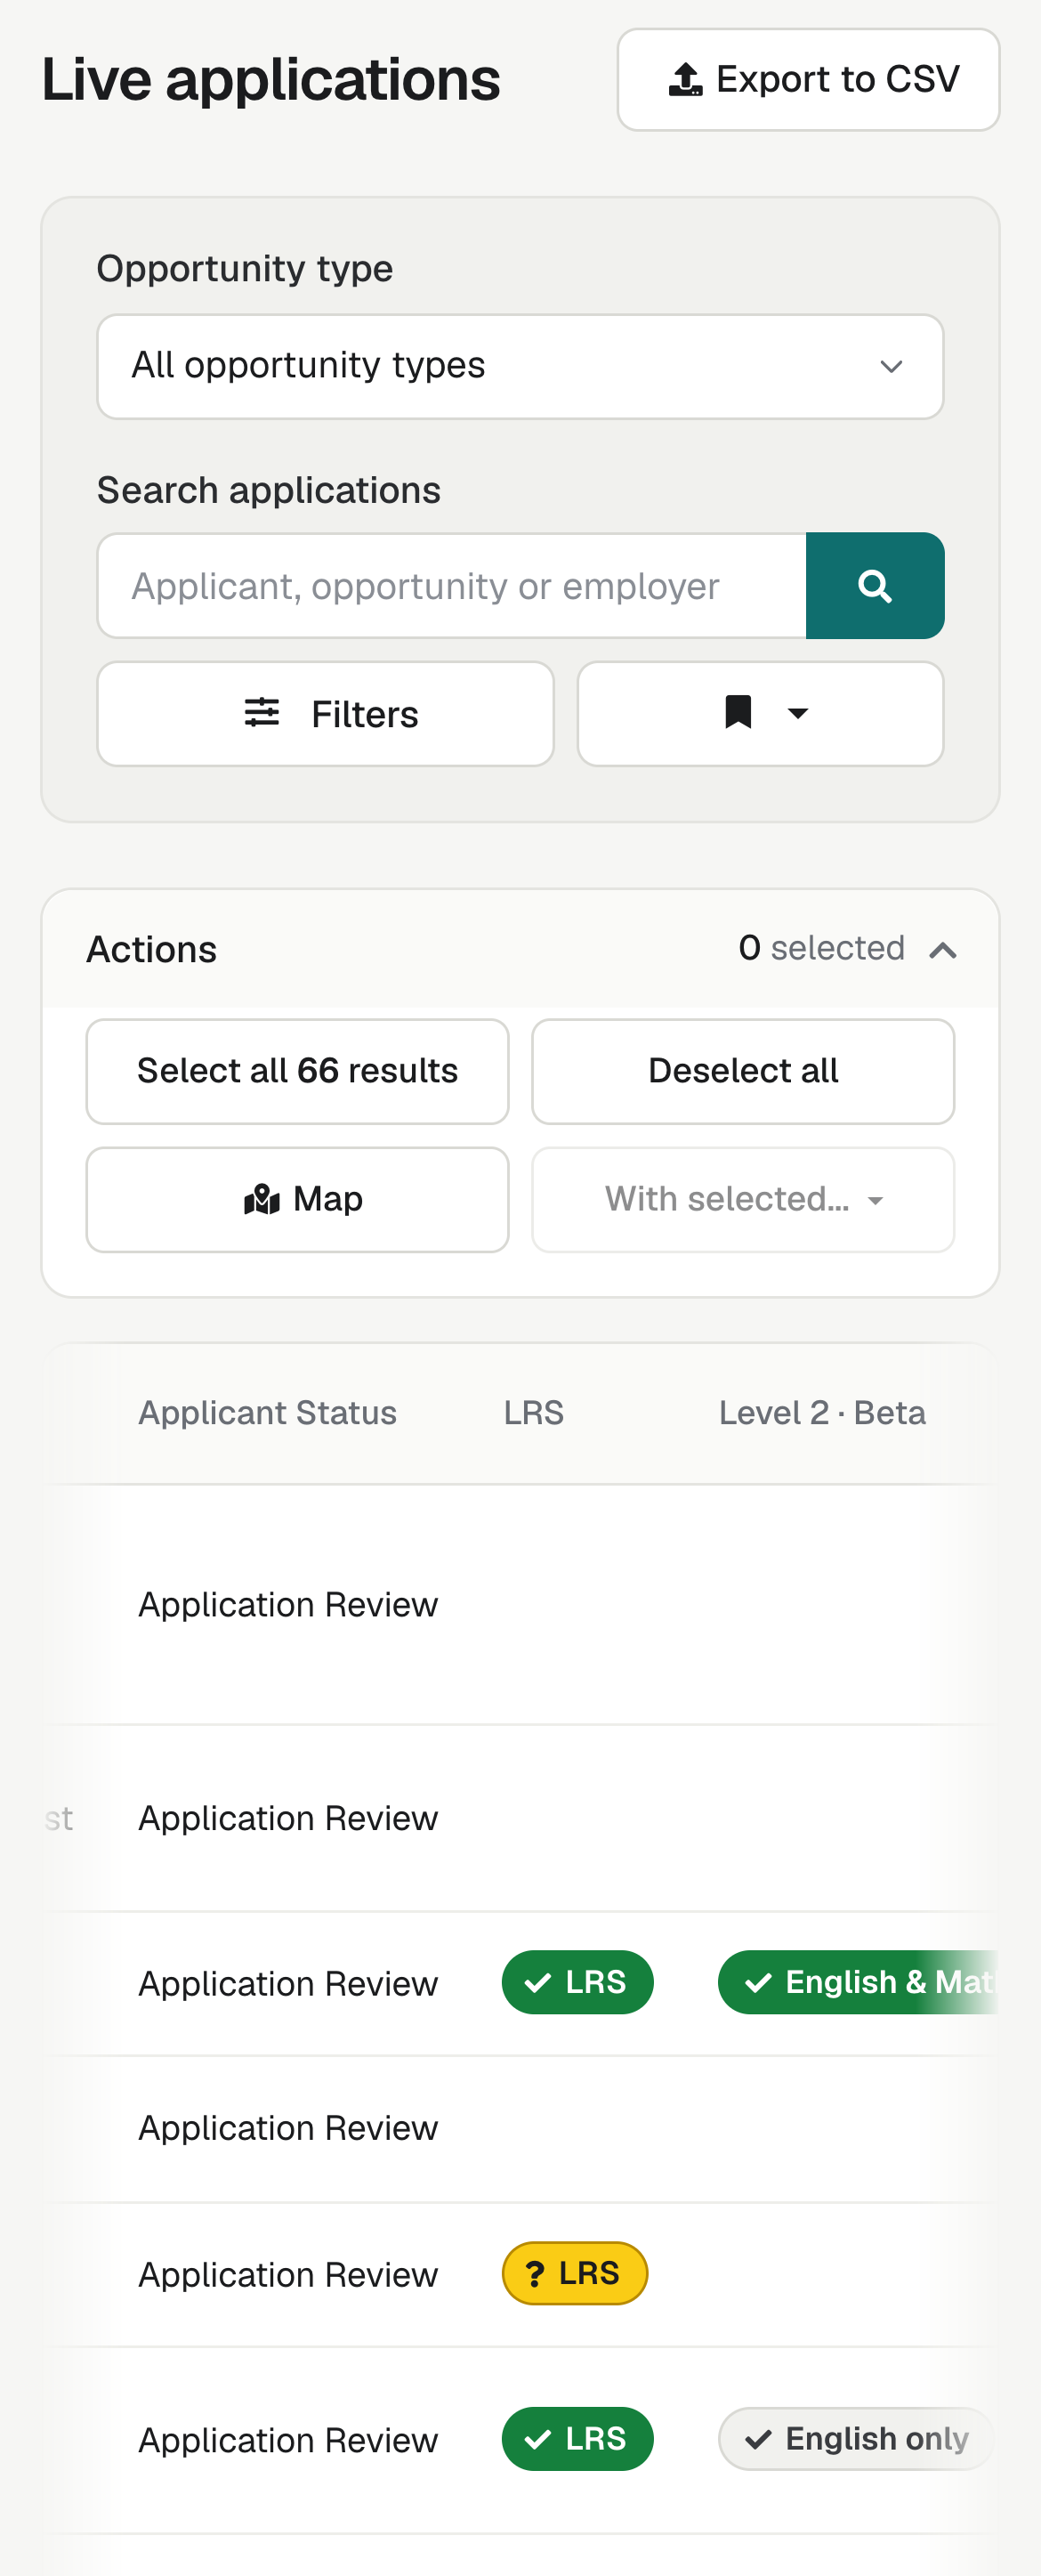
Task: Open the With selected… dropdown
Action: [742, 1199]
